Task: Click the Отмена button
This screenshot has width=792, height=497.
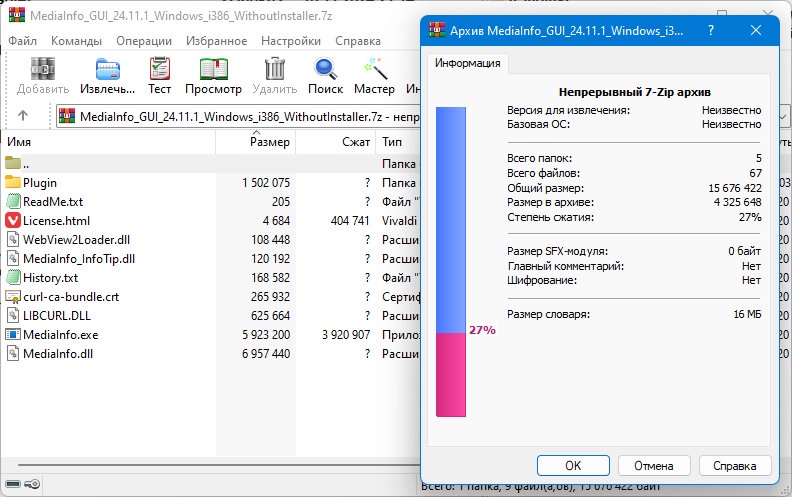Action: 654,465
